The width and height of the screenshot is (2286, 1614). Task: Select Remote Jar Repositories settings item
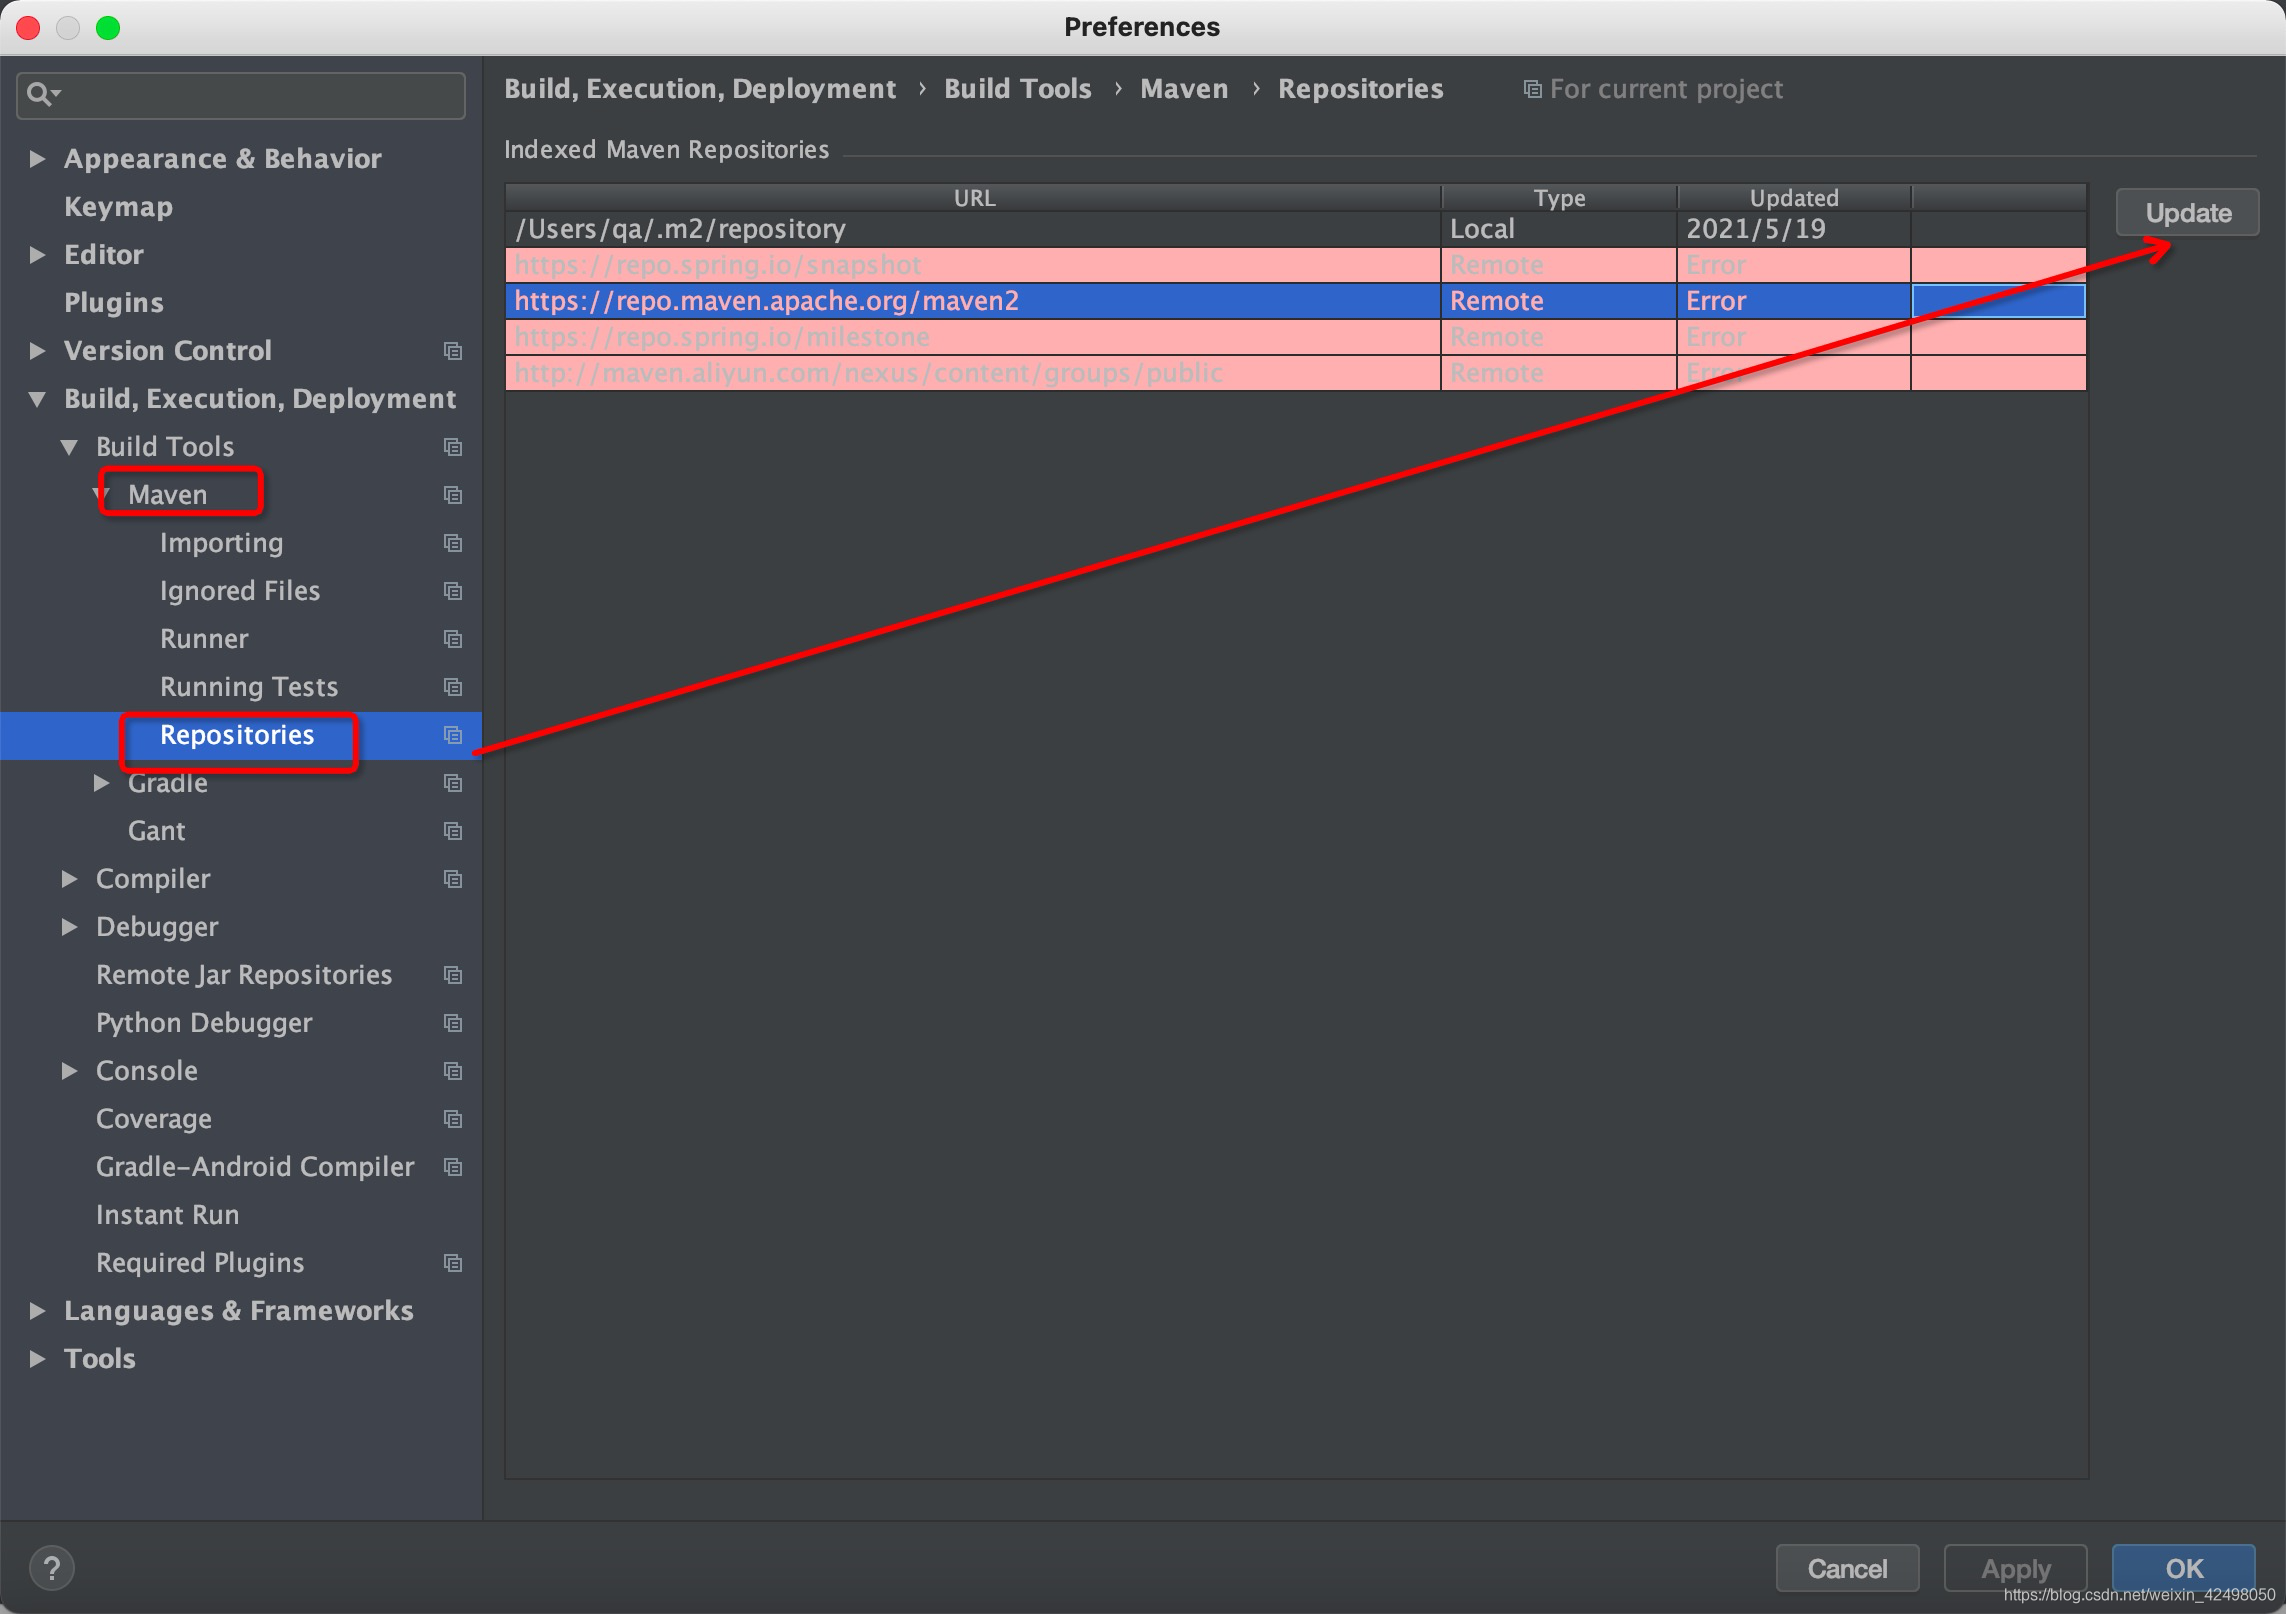[243, 975]
